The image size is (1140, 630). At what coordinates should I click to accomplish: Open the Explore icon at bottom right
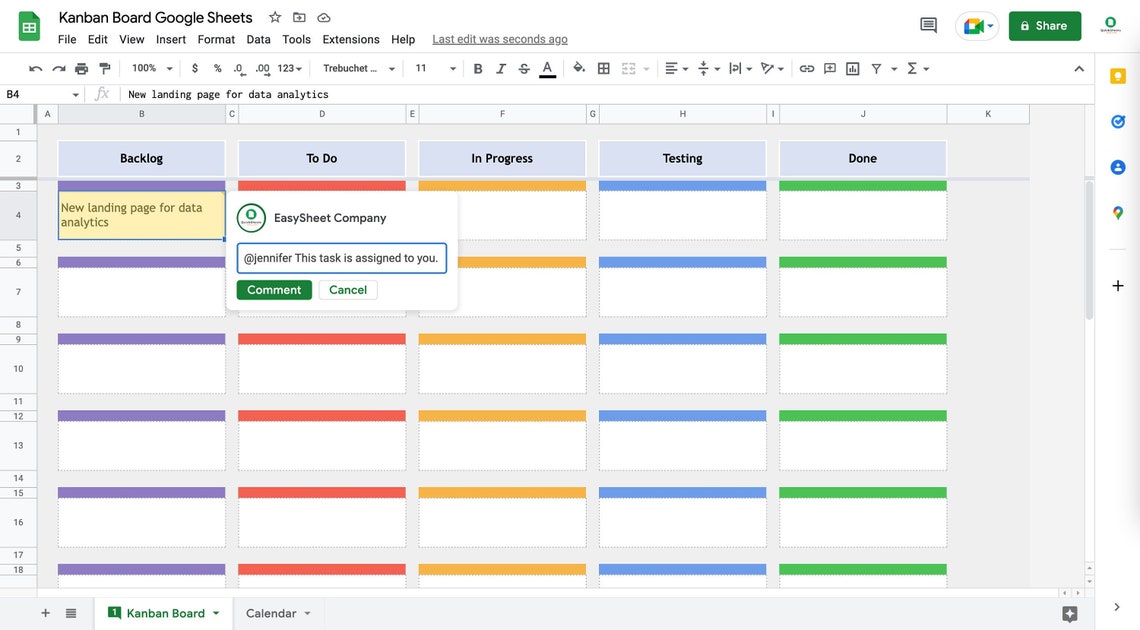(1069, 613)
